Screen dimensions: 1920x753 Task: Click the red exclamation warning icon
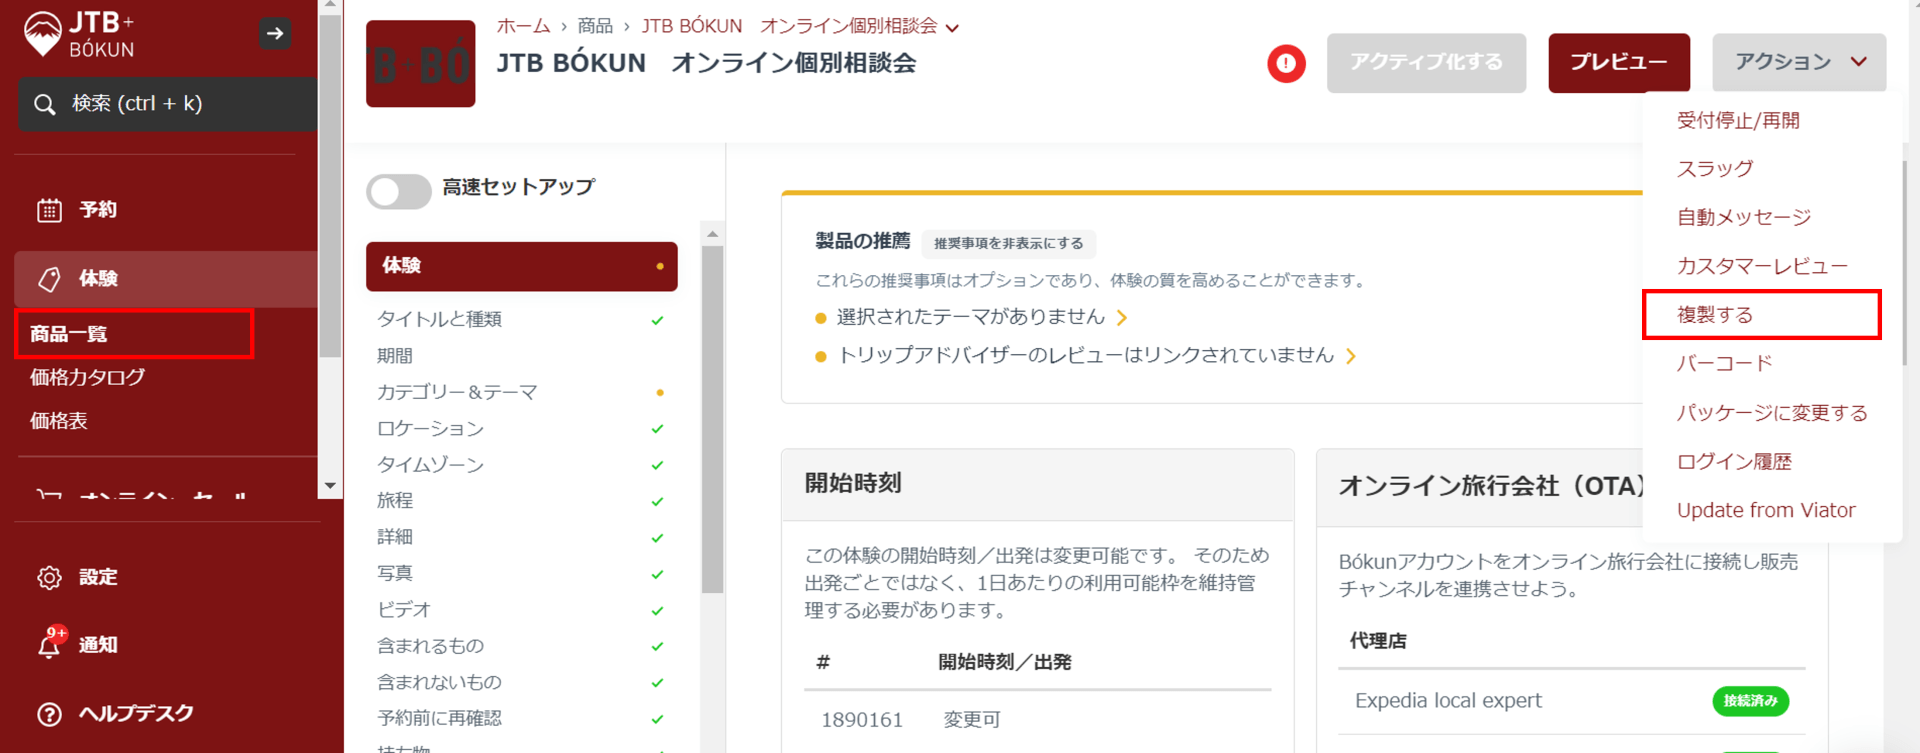point(1286,64)
